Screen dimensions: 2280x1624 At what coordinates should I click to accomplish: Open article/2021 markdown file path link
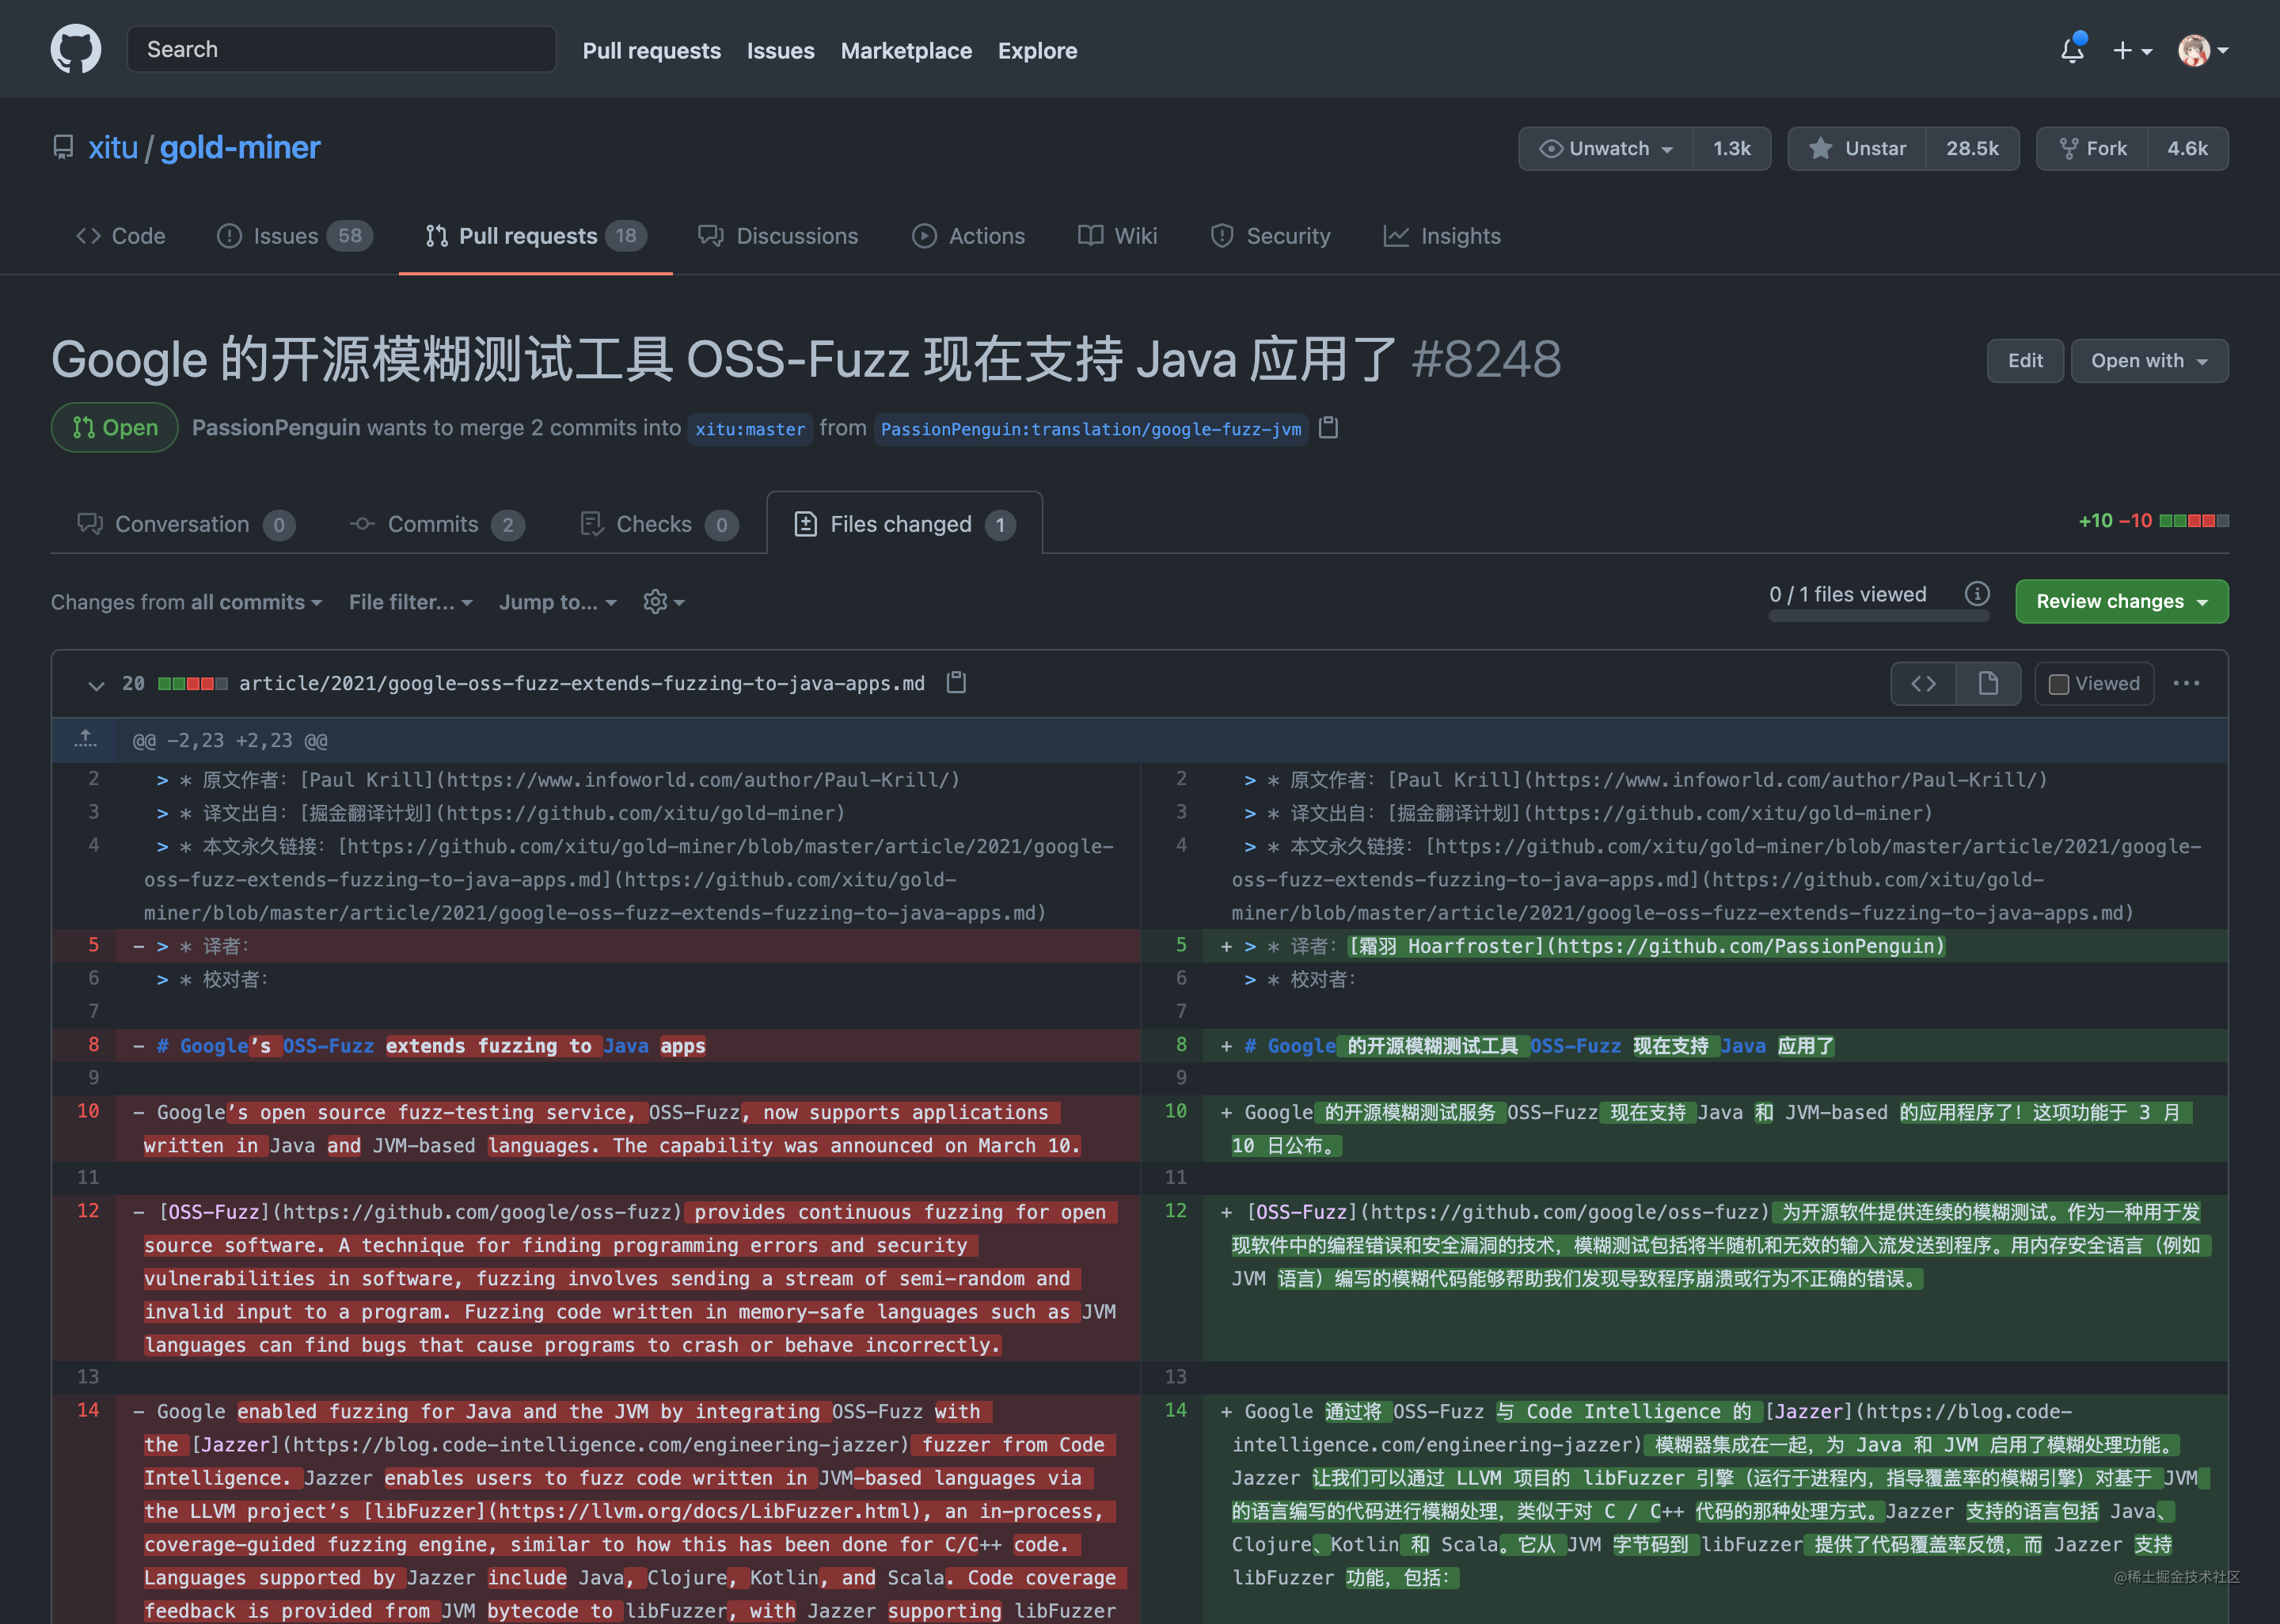pyautogui.click(x=582, y=684)
